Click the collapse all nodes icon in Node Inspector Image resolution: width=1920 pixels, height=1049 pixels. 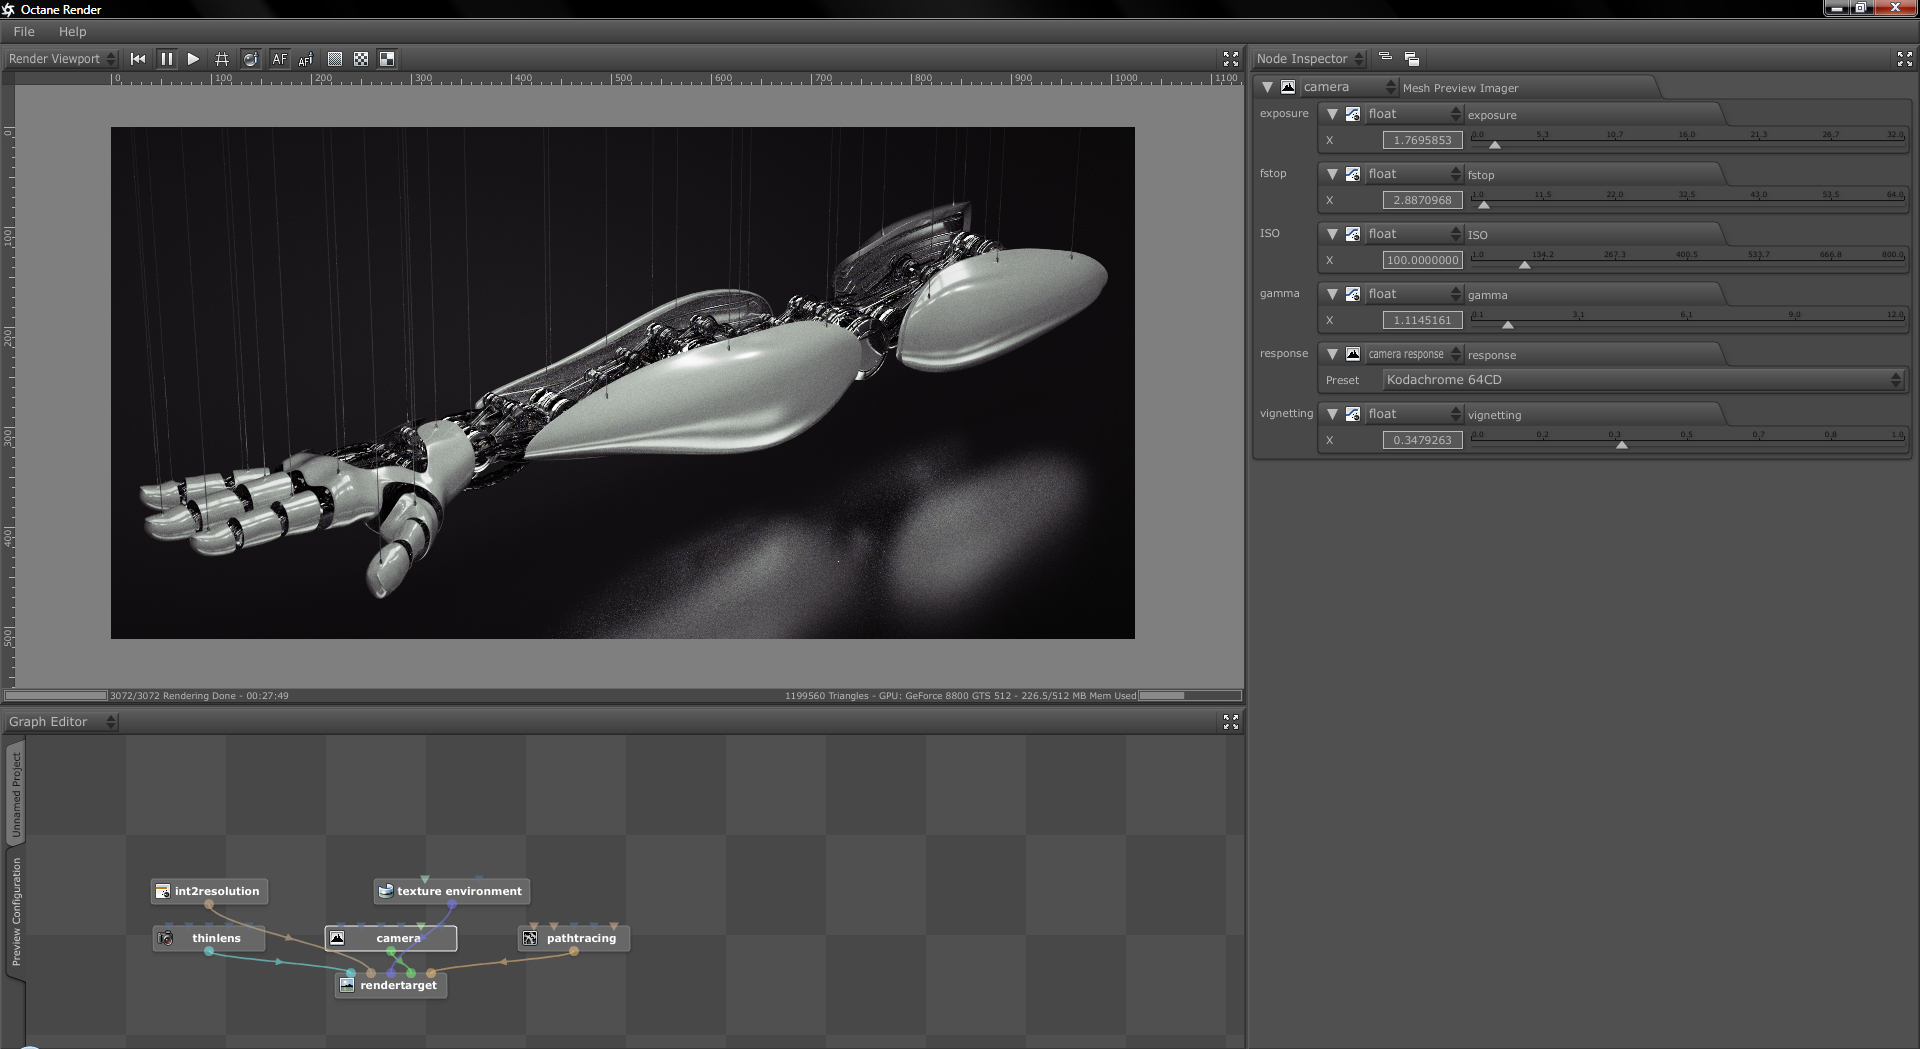[x=1385, y=58]
